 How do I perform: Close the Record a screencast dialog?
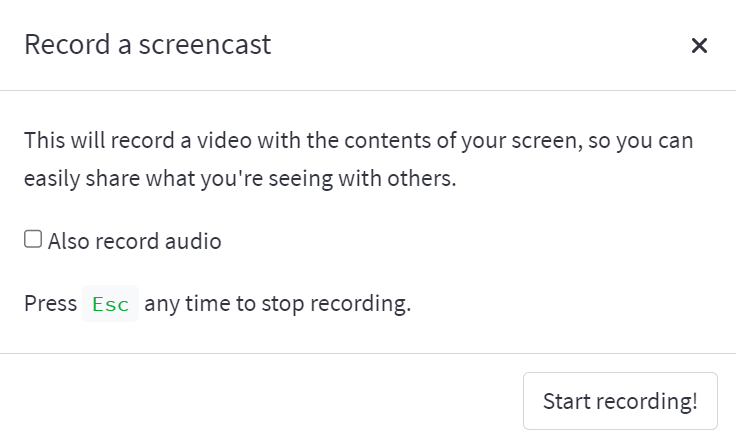pyautogui.click(x=699, y=45)
